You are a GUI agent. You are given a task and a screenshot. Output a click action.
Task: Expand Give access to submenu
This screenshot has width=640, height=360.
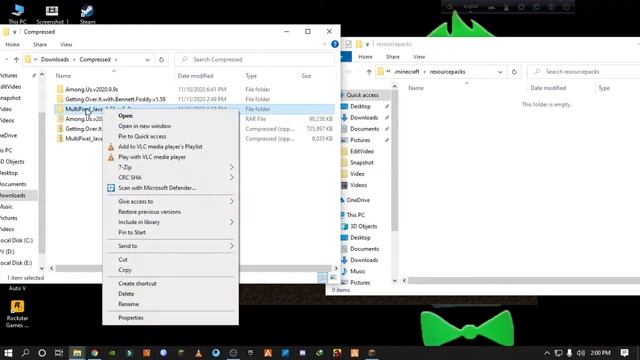[x=171, y=202]
